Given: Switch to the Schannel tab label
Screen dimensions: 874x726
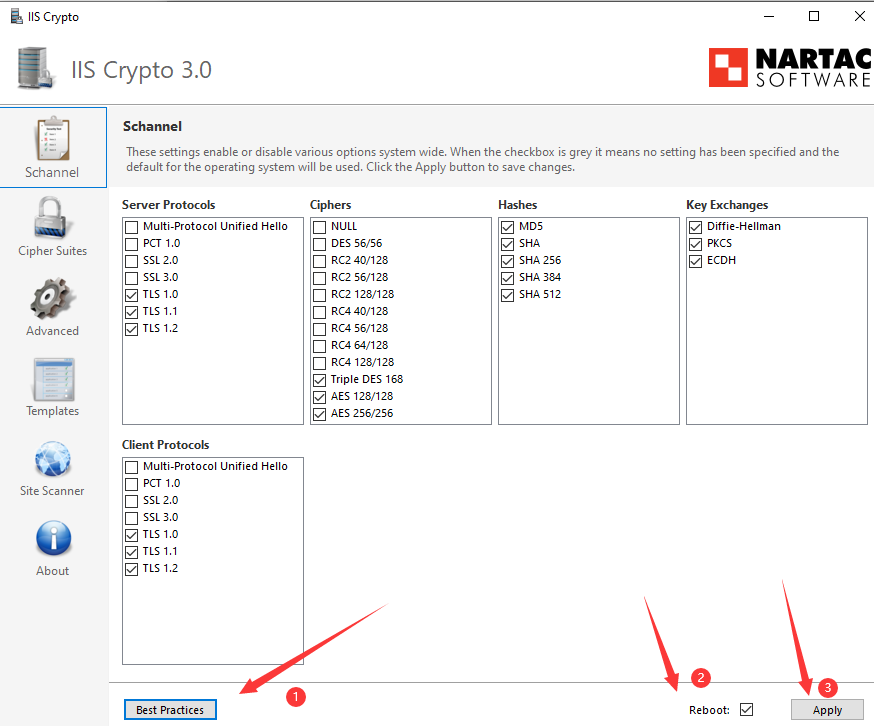Looking at the screenshot, I should [x=52, y=172].
